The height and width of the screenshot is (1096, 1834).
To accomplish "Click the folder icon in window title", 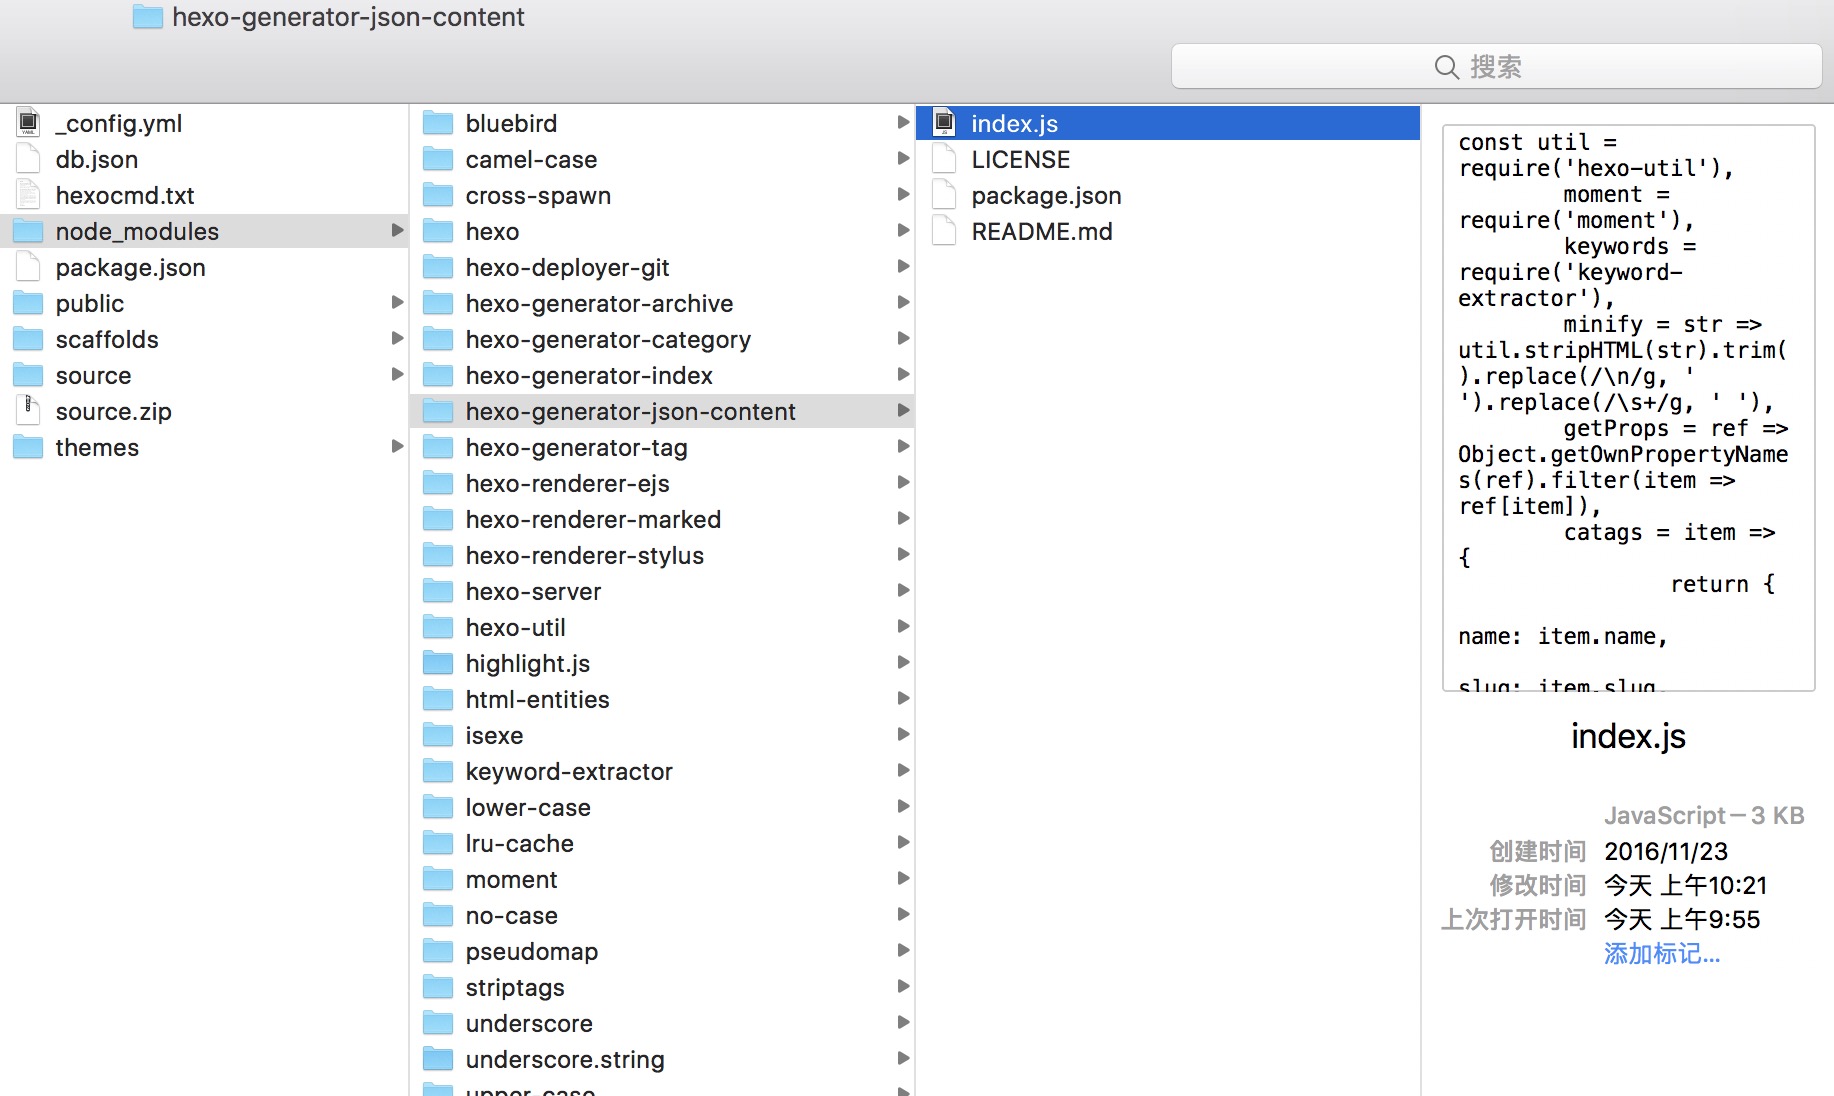I will (x=148, y=17).
